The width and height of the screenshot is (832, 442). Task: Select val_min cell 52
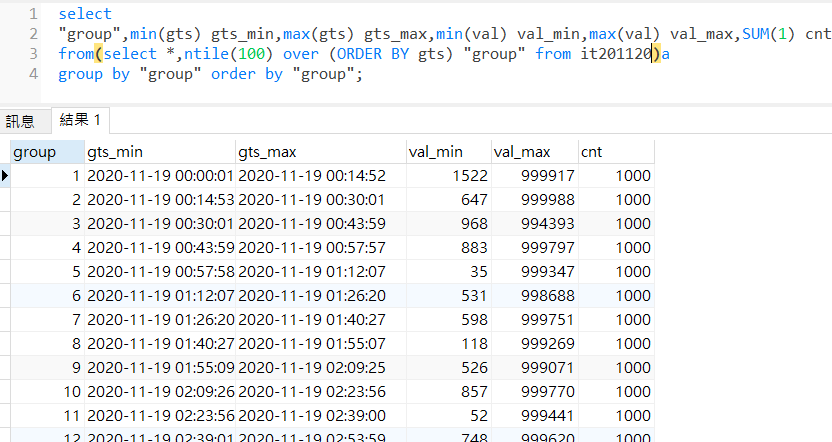coord(448,415)
